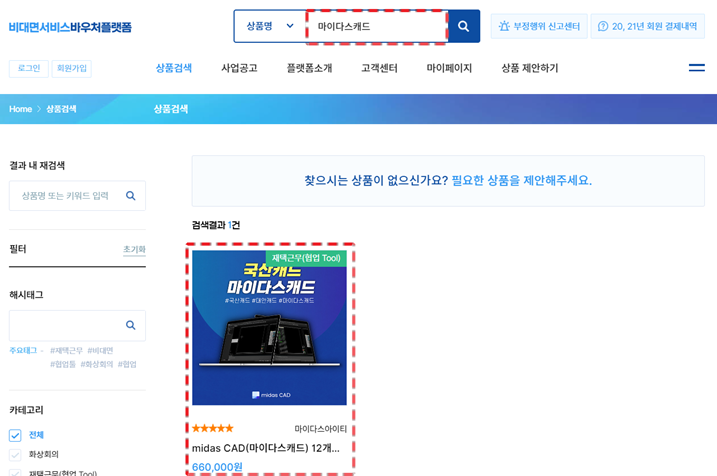Screen dimensions: 717x476
Task: Toggle the 전체 category checkbox
Action: pyautogui.click(x=15, y=435)
